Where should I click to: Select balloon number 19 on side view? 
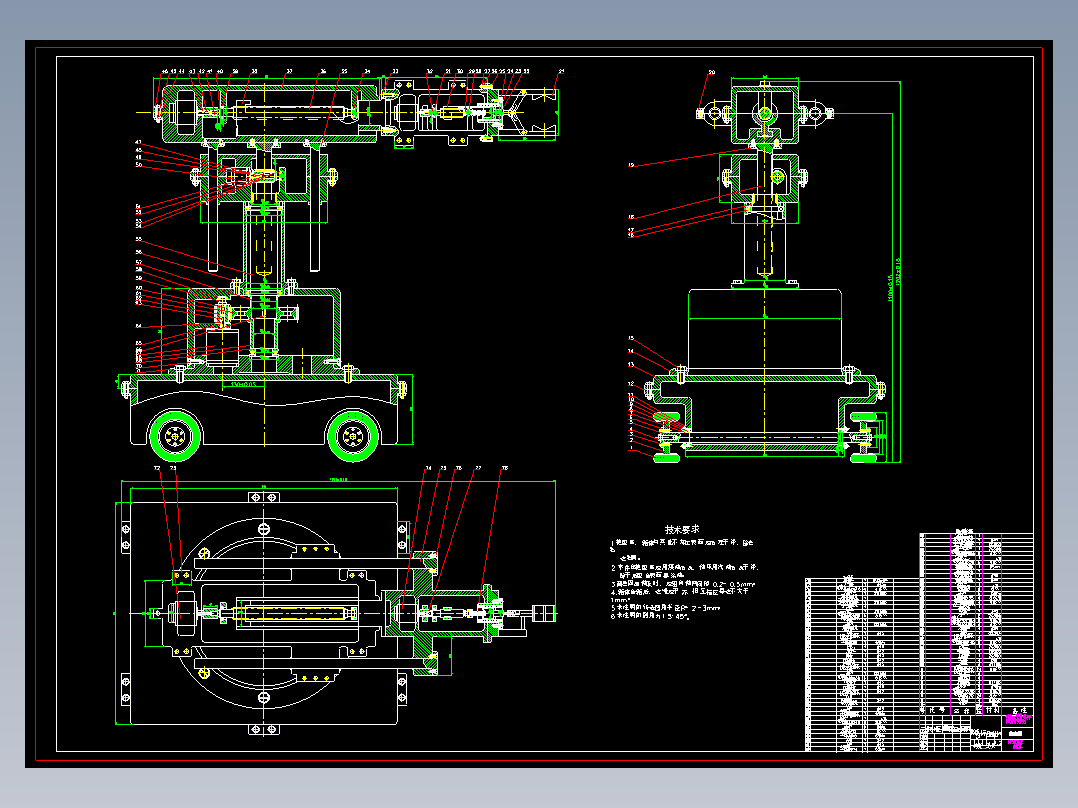click(631, 165)
